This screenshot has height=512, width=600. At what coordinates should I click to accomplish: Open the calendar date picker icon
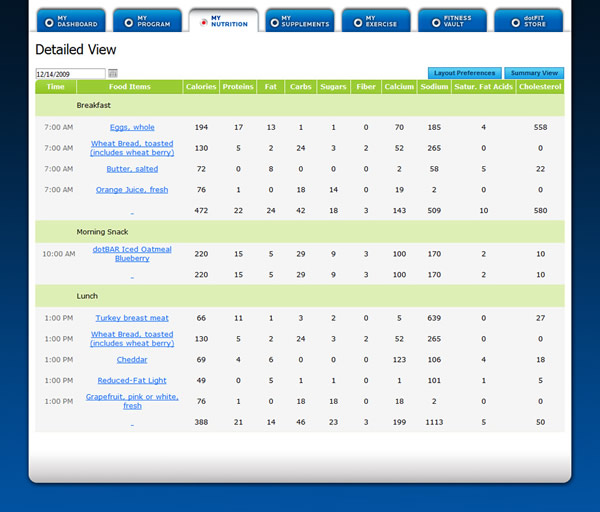coord(113,73)
